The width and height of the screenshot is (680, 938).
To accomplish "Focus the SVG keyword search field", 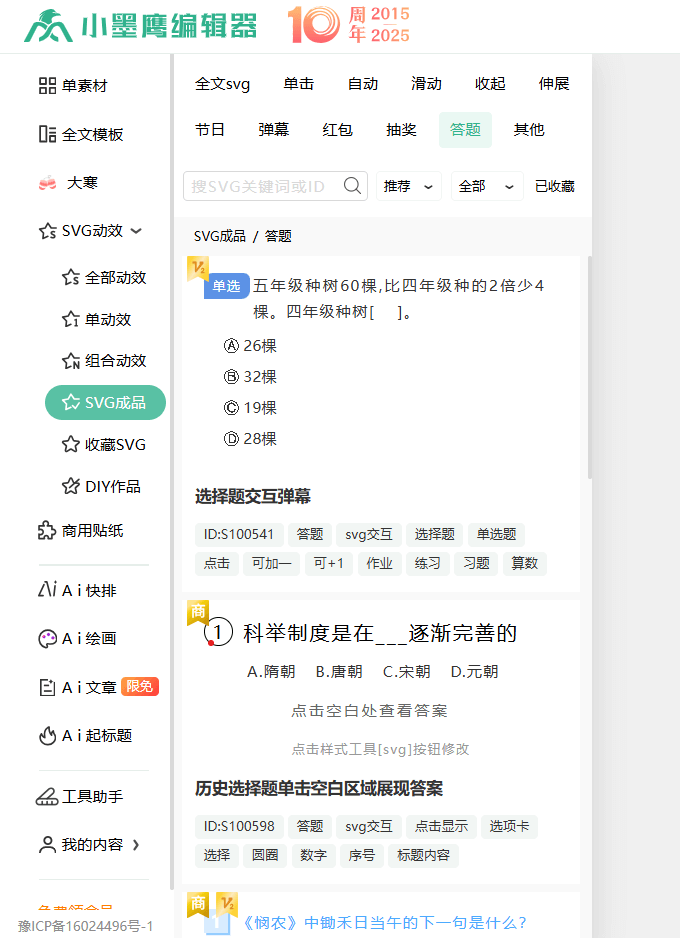I will point(262,186).
